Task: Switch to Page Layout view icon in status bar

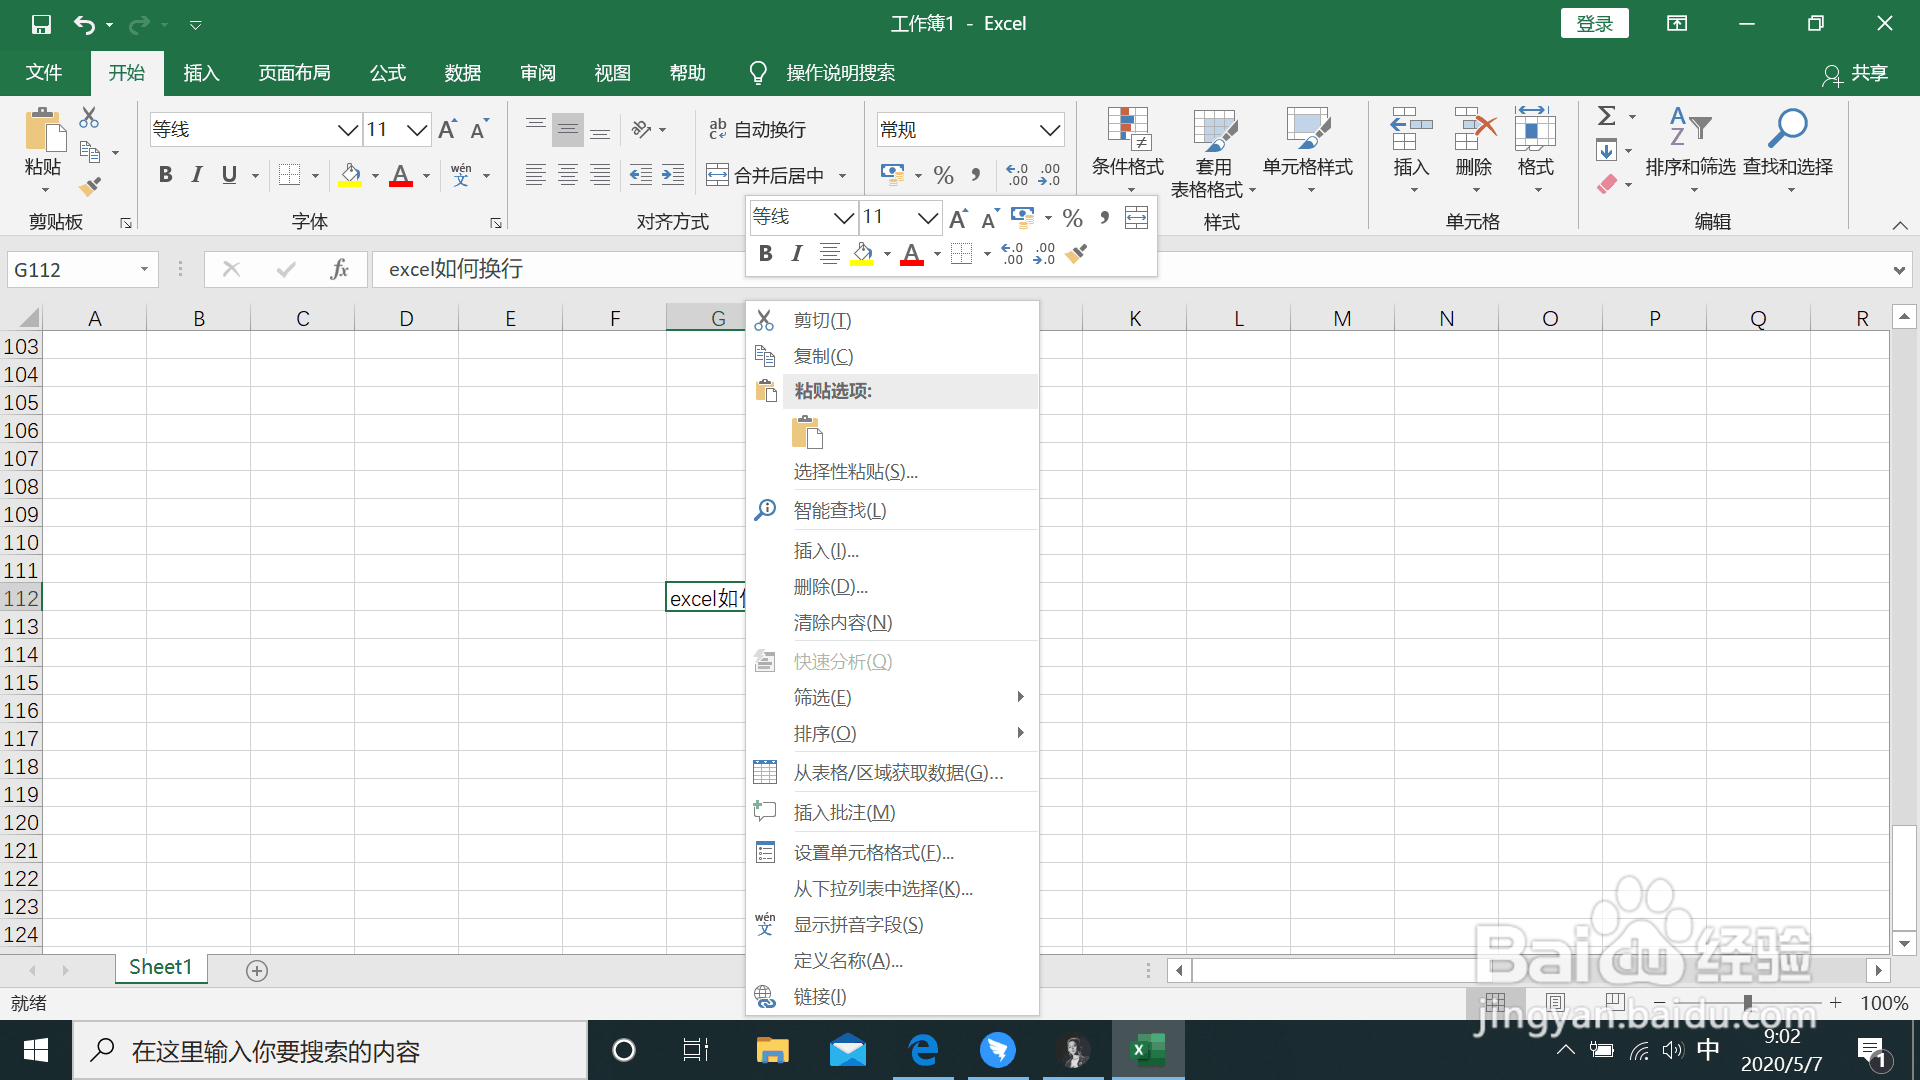Action: click(x=1555, y=1002)
